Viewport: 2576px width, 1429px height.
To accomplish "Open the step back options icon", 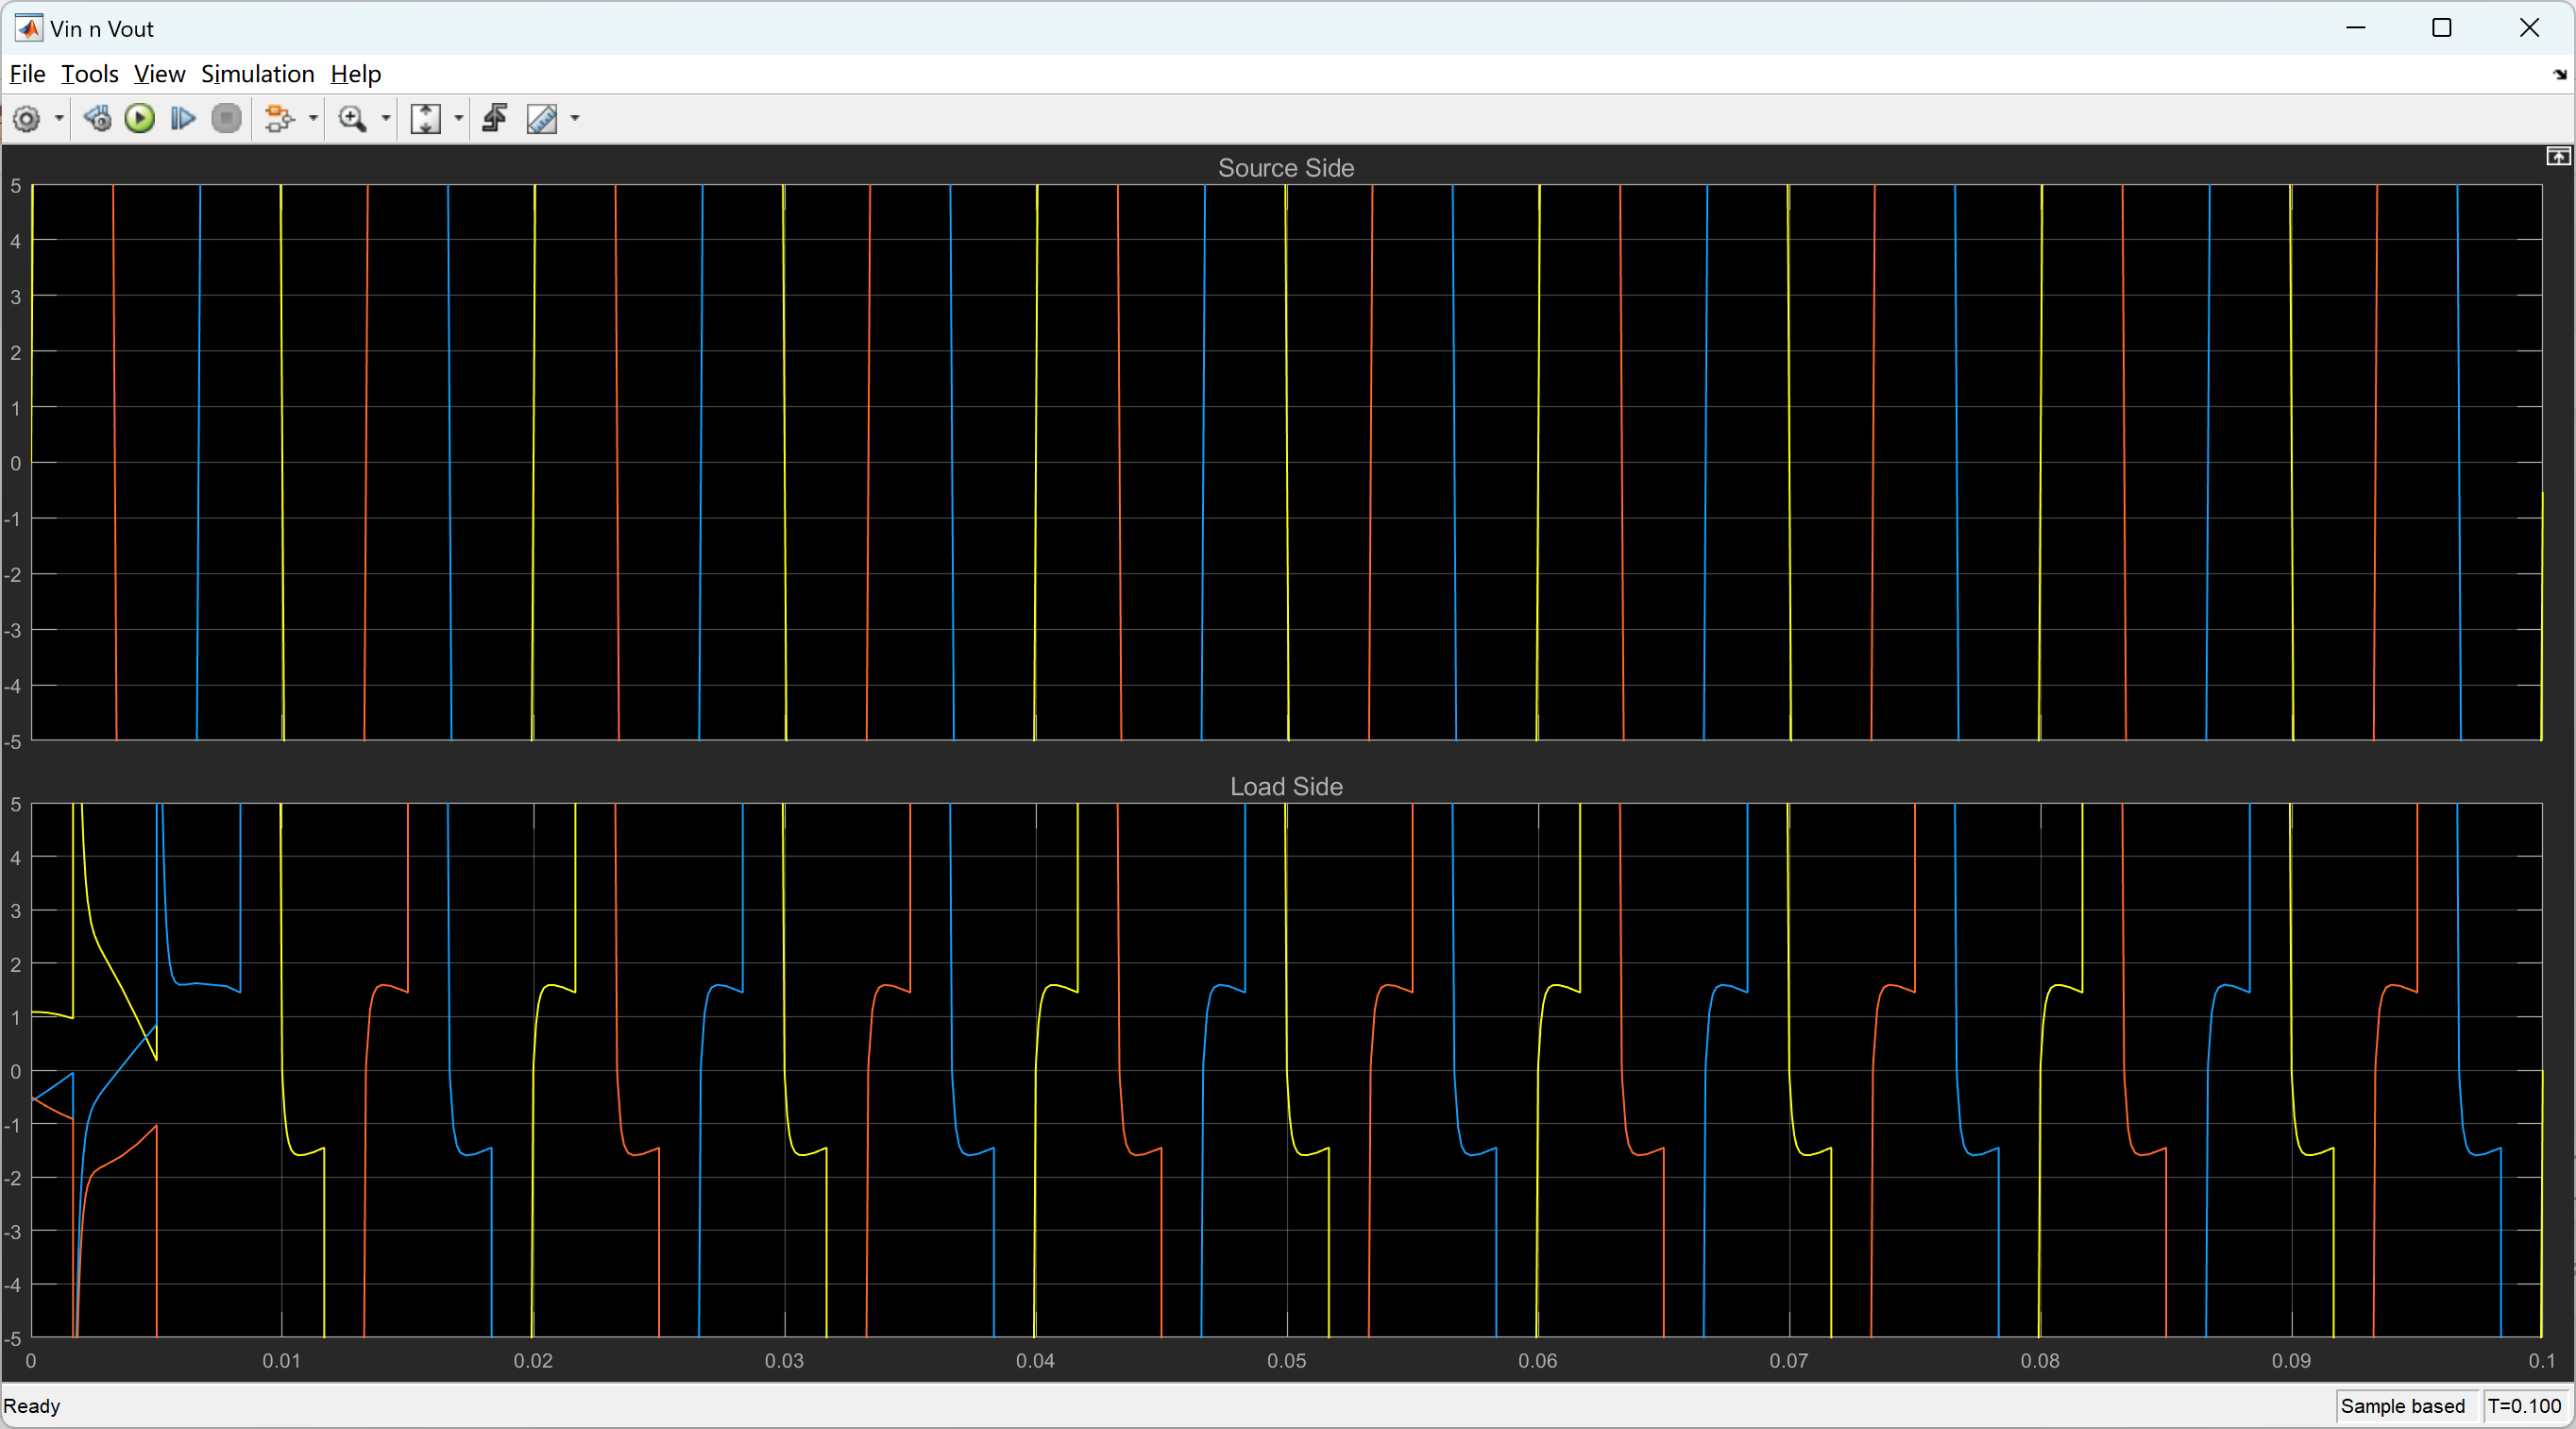I will pos(97,119).
